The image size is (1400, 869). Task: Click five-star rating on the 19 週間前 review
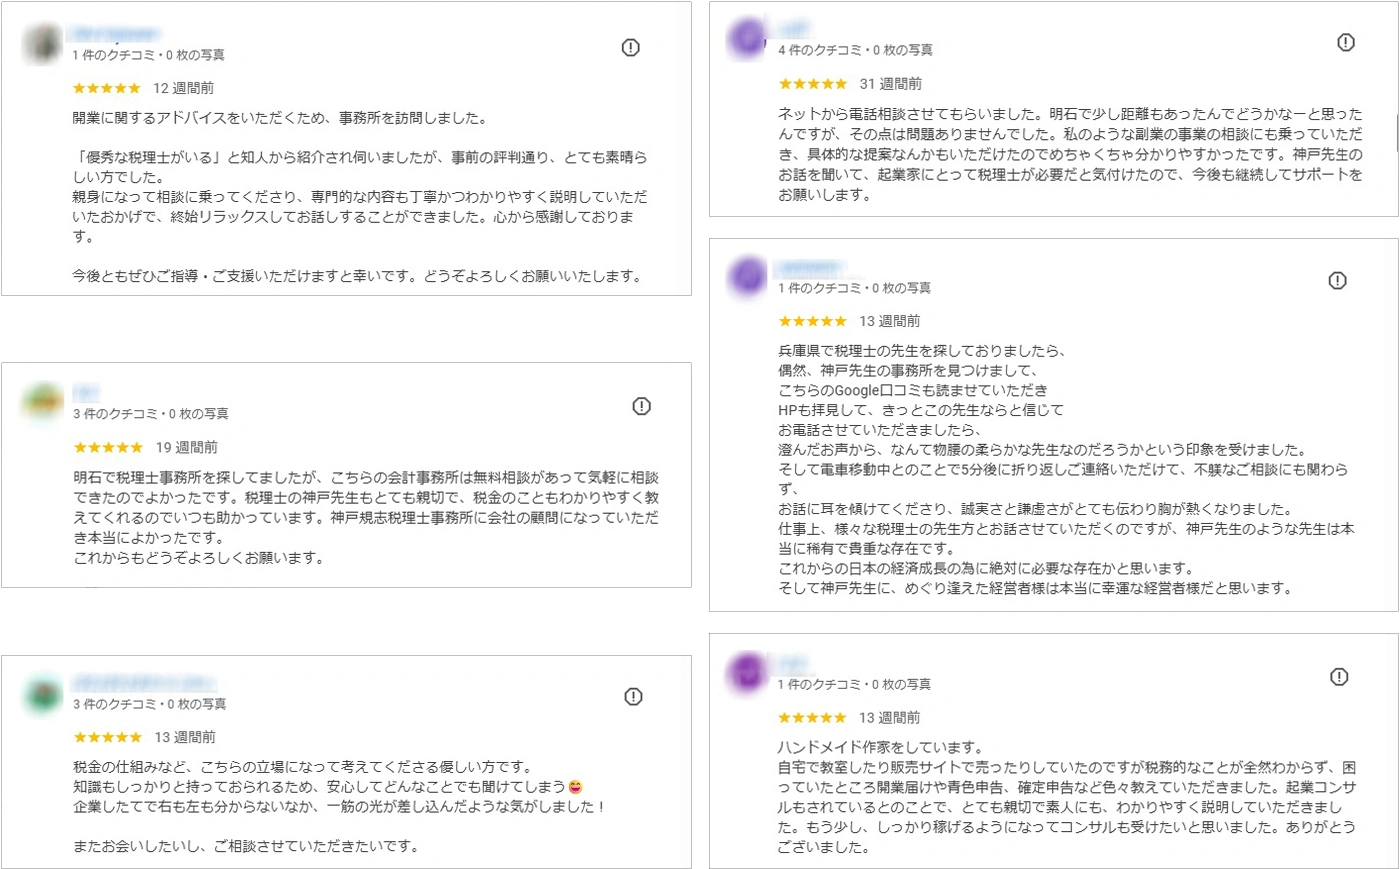[108, 447]
